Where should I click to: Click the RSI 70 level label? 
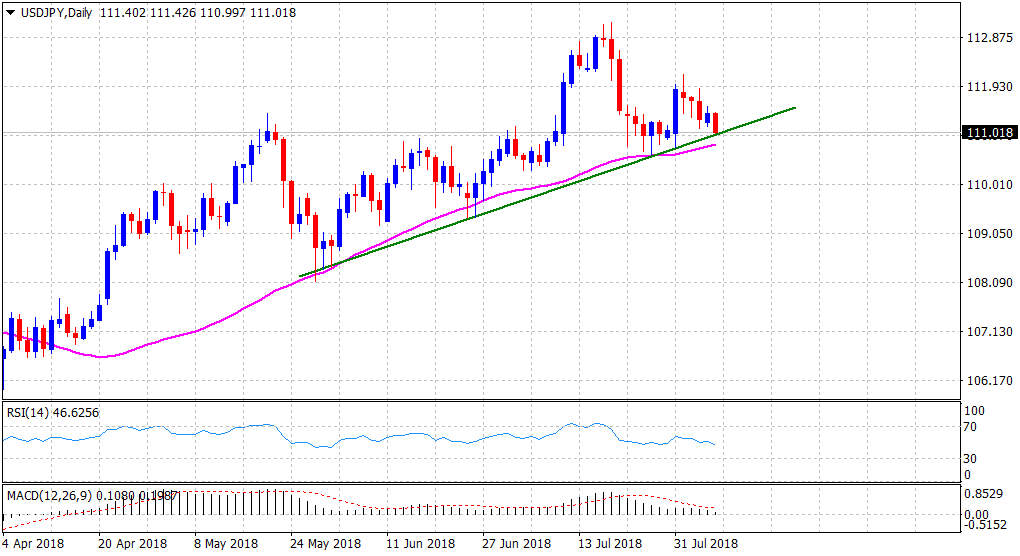(x=967, y=426)
